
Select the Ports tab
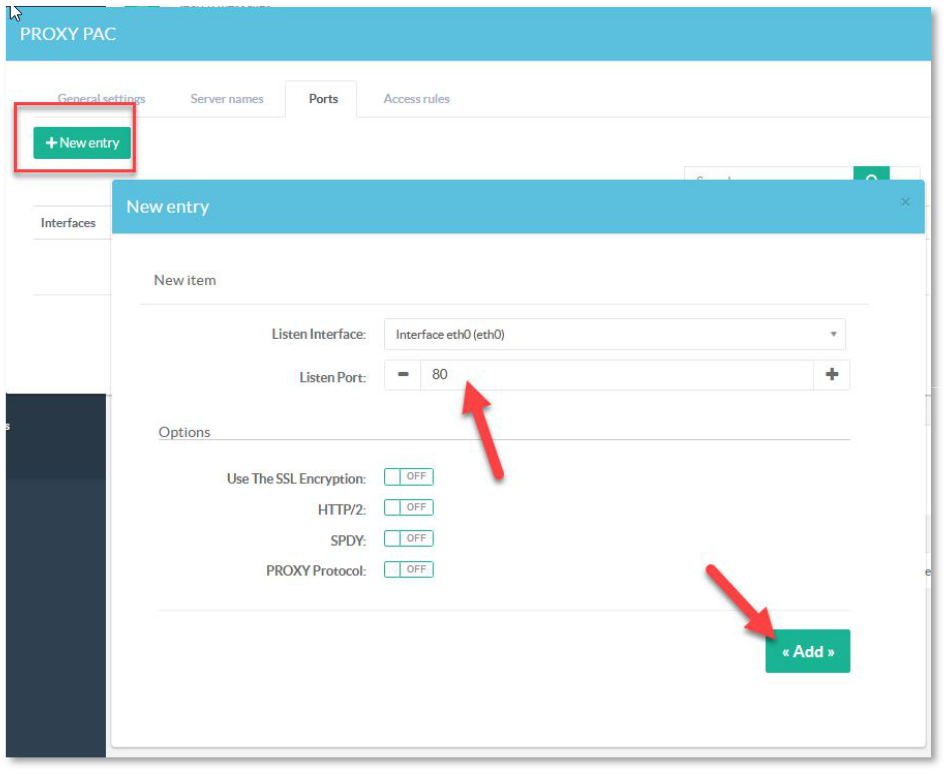click(x=323, y=99)
